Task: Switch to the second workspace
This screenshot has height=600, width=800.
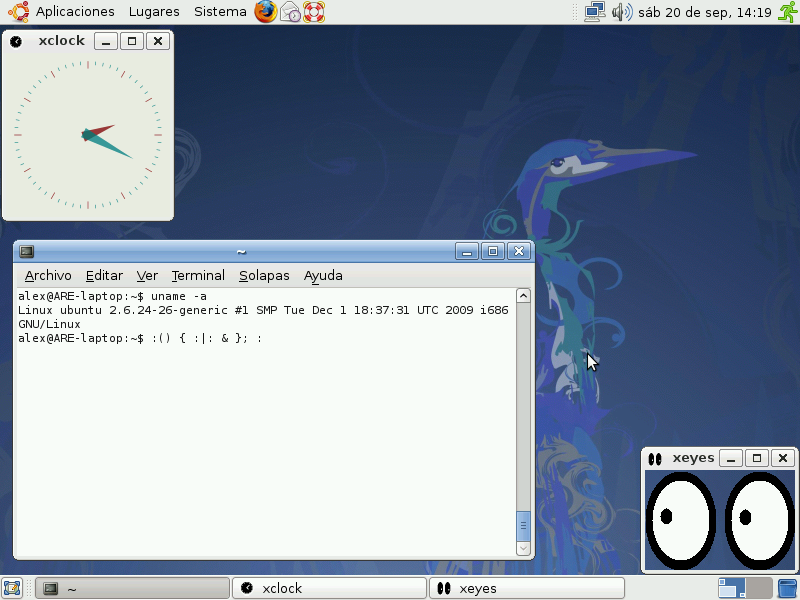Action: [760, 588]
